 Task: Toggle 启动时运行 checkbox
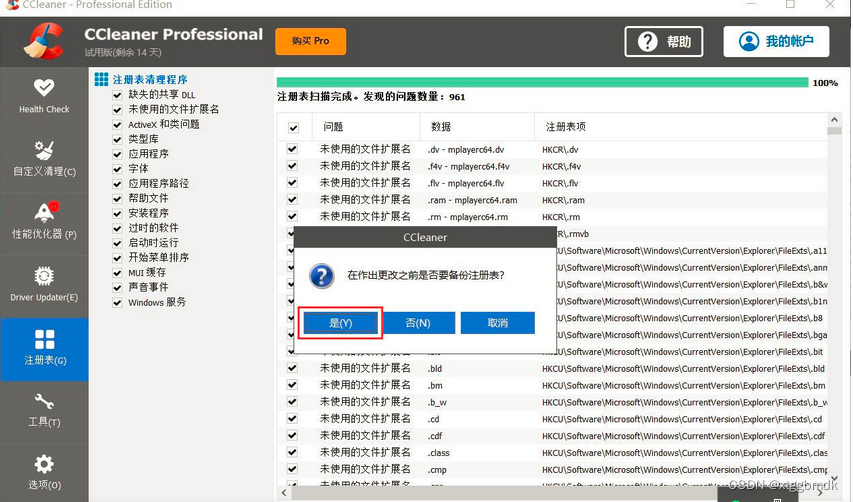(117, 243)
